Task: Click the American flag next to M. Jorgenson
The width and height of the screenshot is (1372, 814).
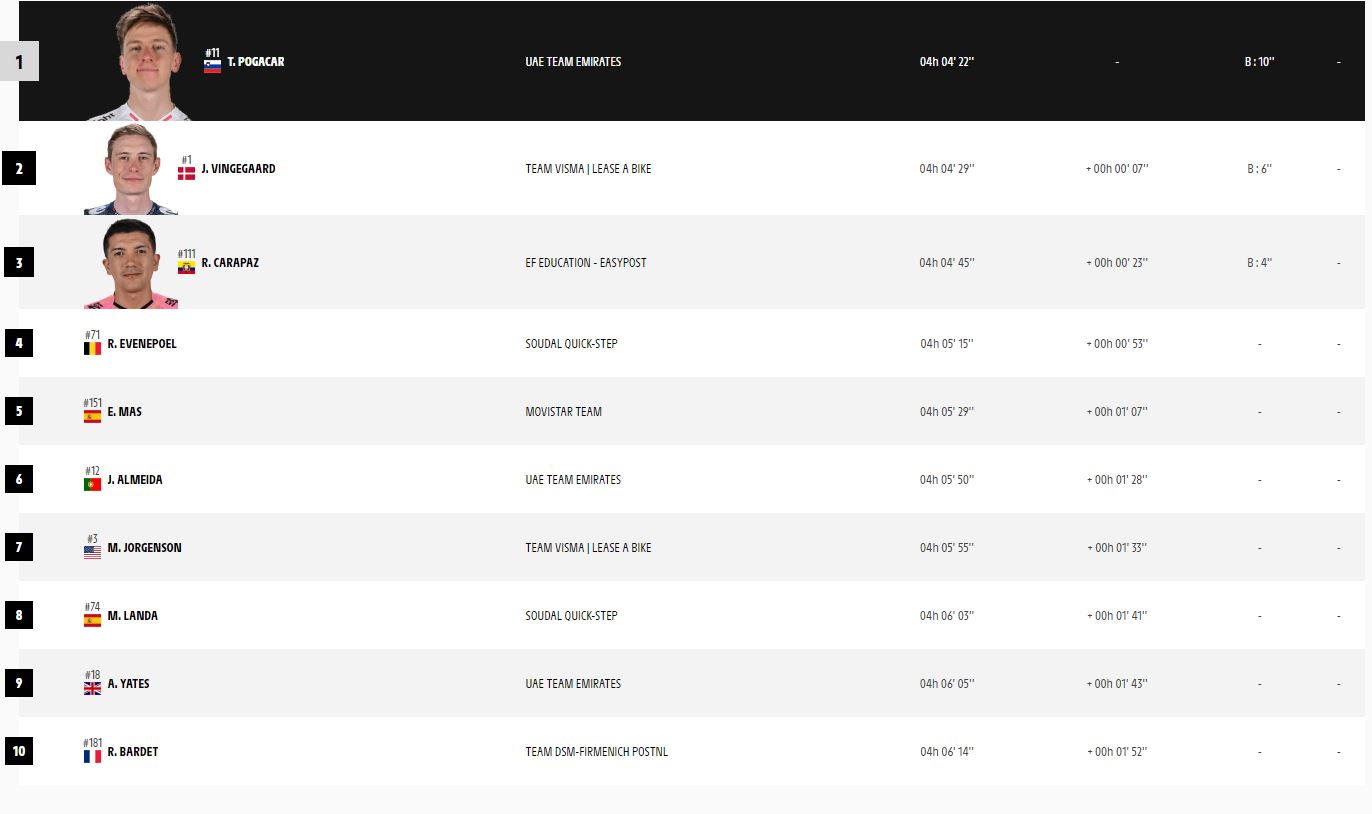Action: (92, 552)
